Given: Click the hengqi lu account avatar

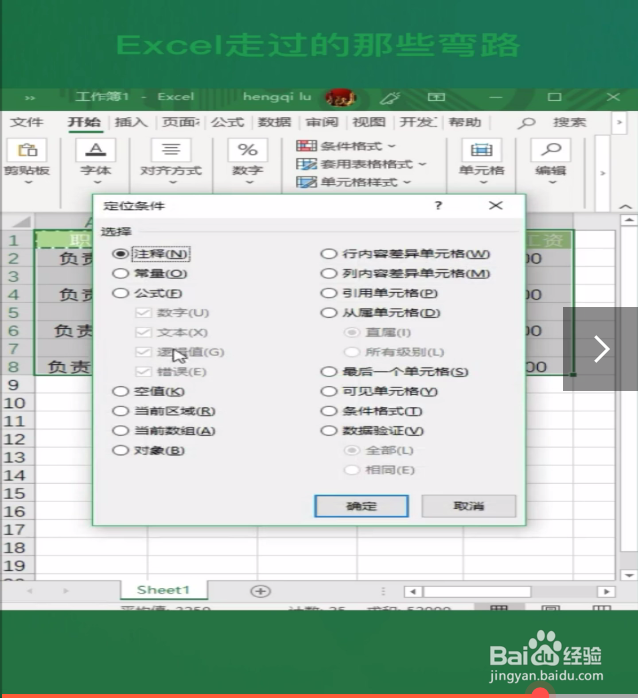Looking at the screenshot, I should point(341,97).
